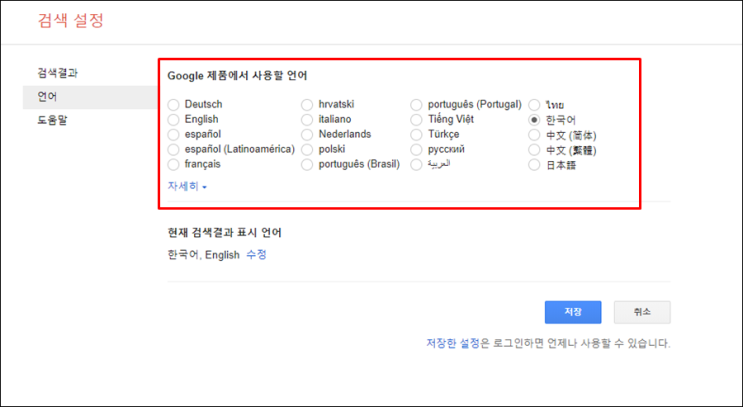This screenshot has width=743, height=407.
Task: Choose português (Brasil) radio option
Action: (307, 164)
